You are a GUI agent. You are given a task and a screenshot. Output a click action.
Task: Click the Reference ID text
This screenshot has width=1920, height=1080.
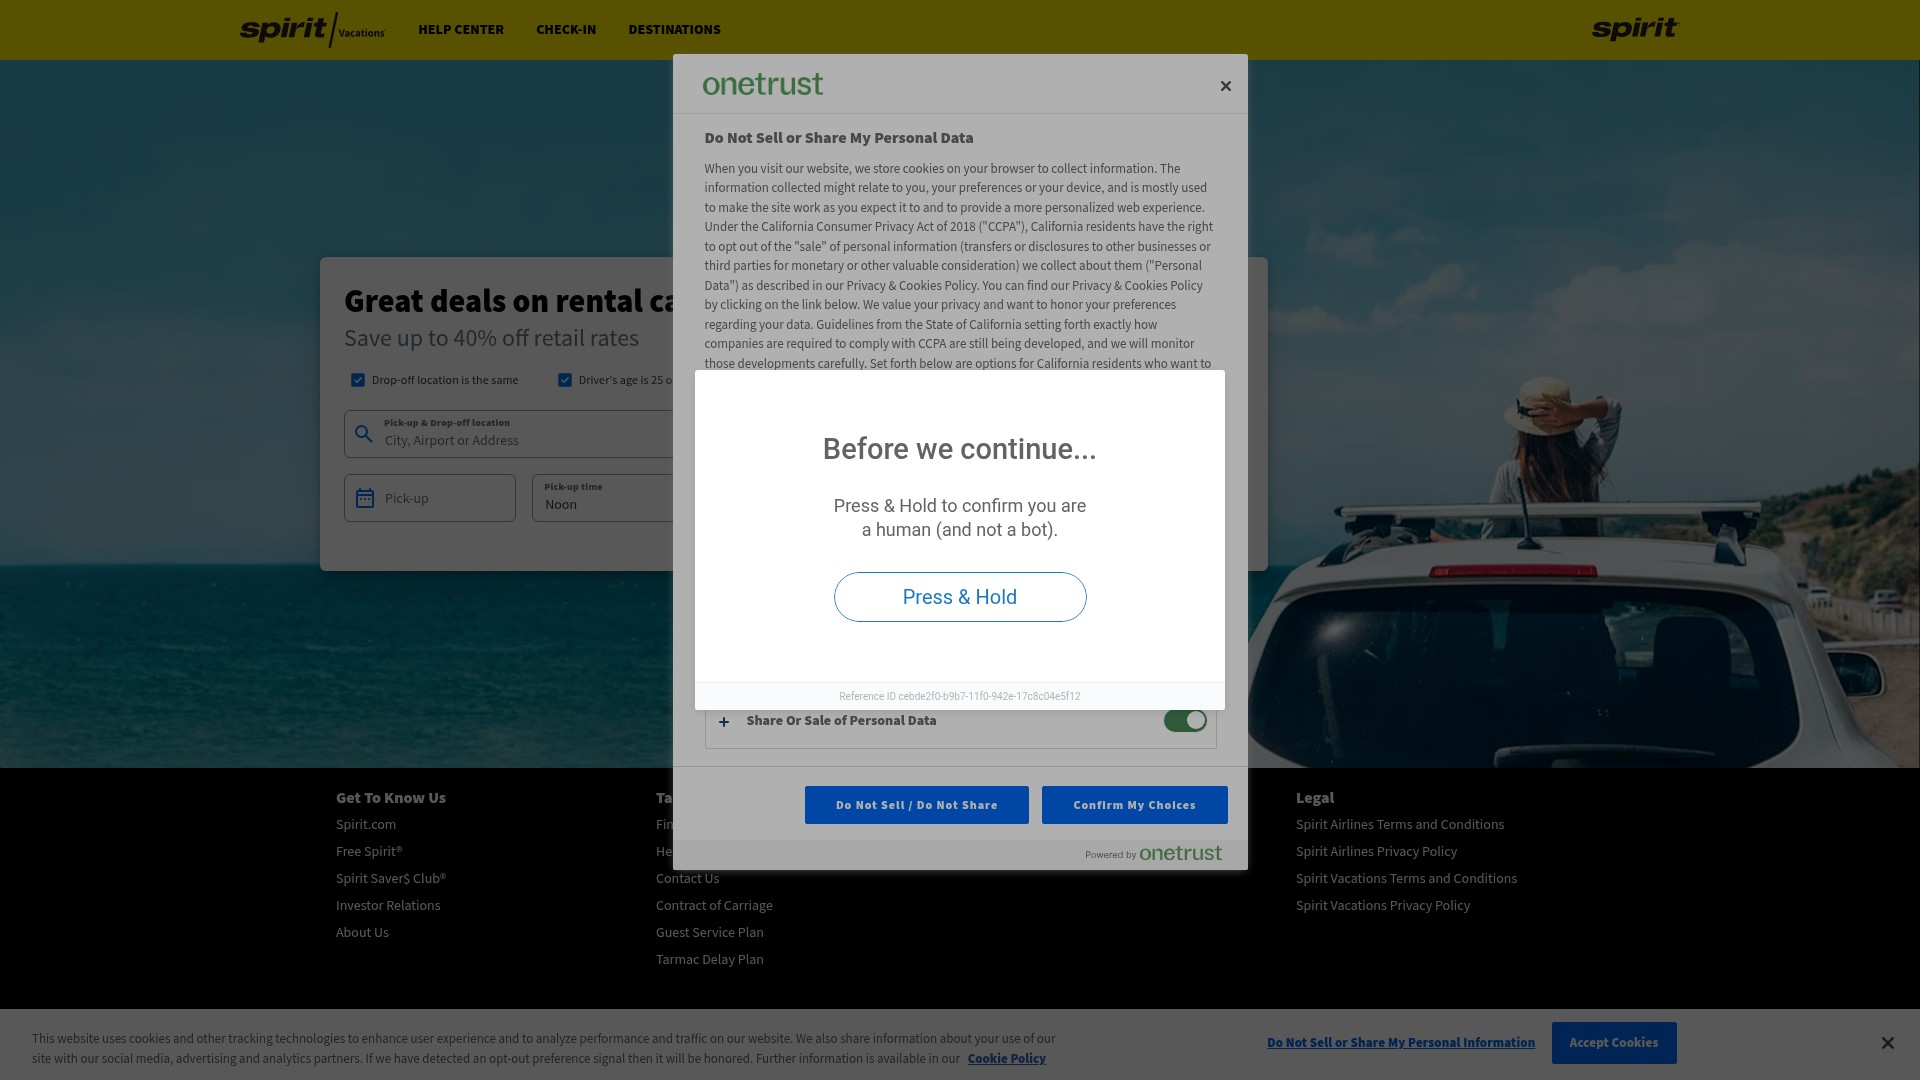[960, 697]
